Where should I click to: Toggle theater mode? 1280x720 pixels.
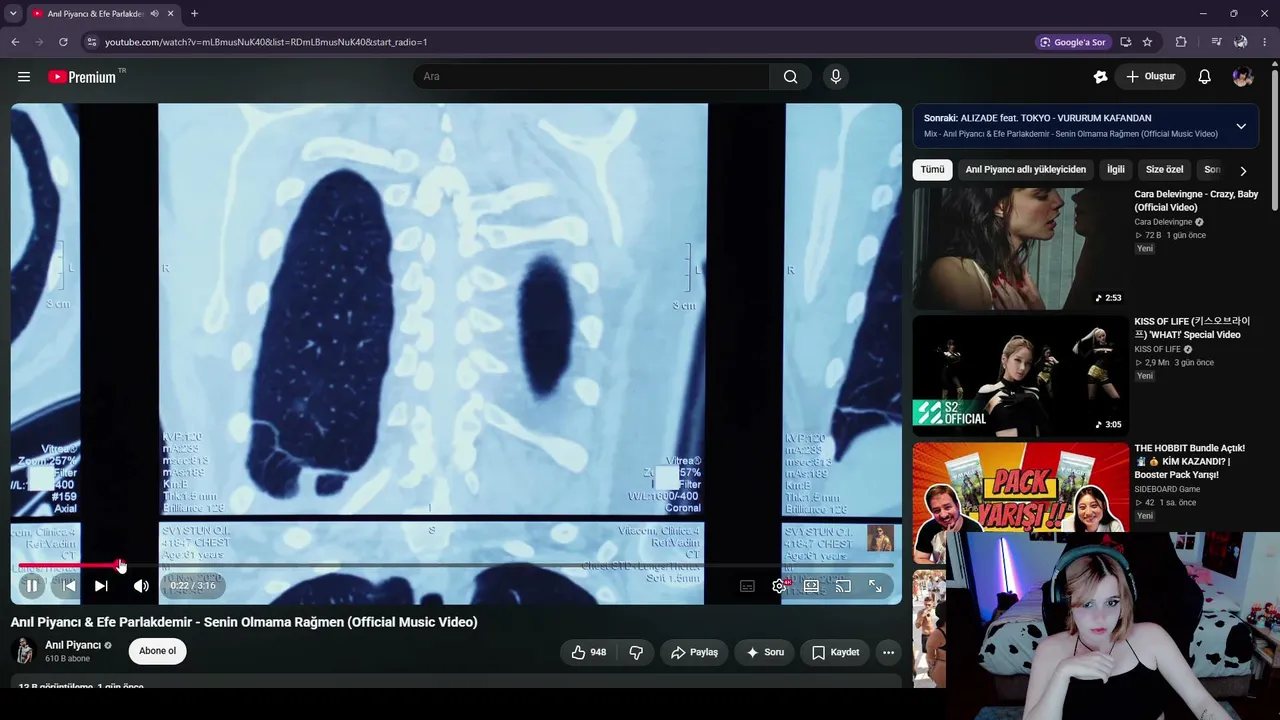(811, 586)
